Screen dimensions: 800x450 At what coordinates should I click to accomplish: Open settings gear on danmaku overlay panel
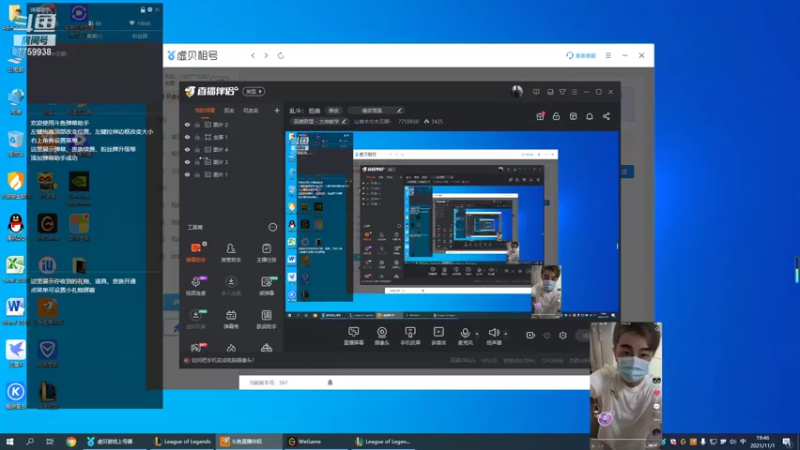[x=149, y=9]
